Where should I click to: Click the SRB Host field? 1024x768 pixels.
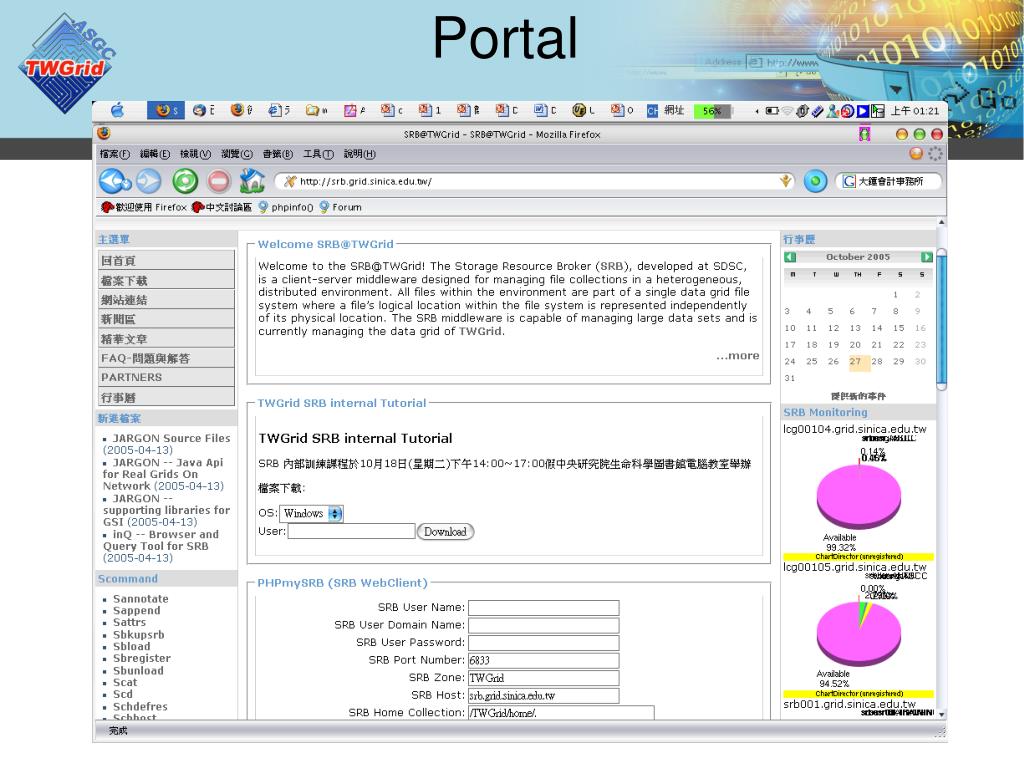coord(543,696)
